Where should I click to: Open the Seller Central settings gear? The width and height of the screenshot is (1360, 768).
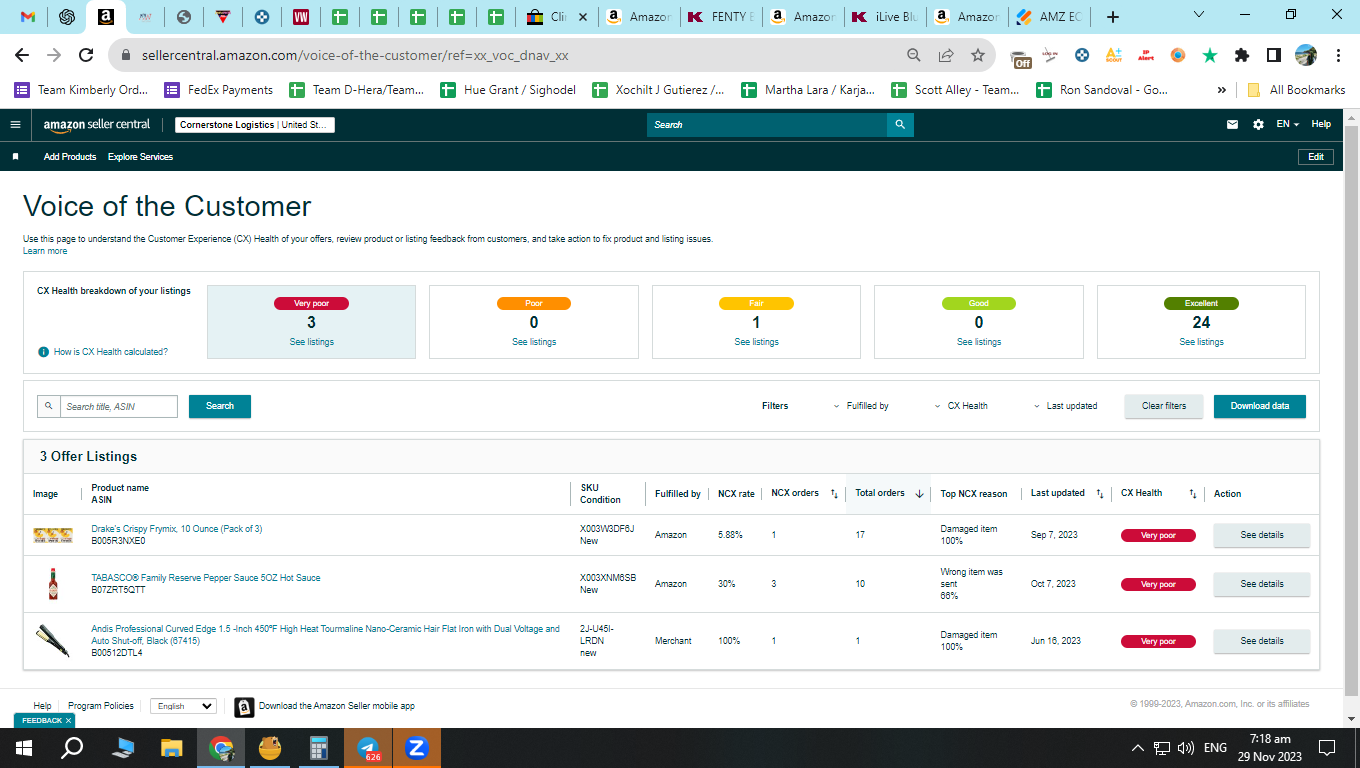[1258, 125]
